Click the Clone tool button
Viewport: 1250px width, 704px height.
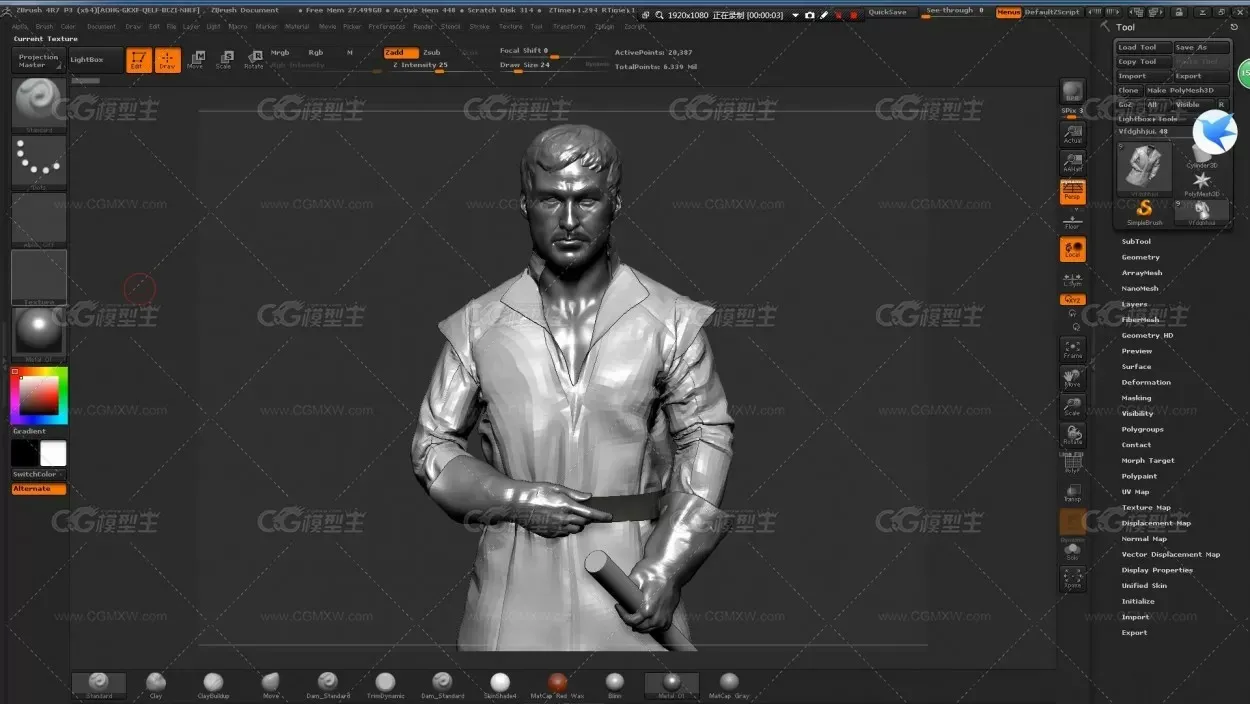[x=1129, y=90]
